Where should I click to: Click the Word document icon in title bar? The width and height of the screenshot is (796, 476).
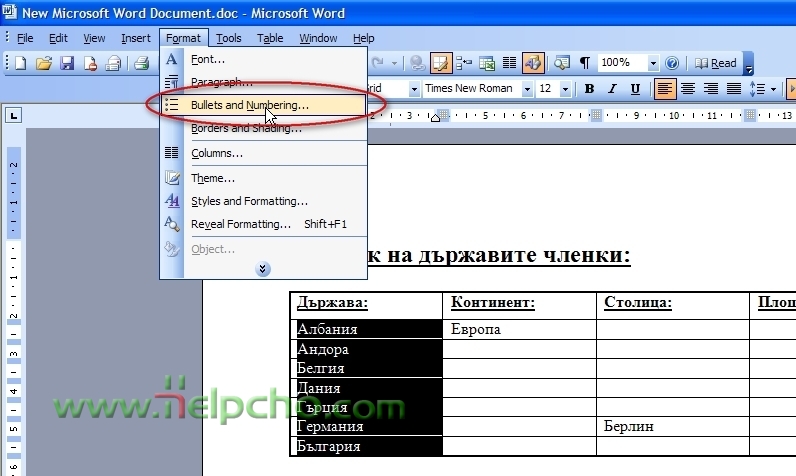click(x=10, y=11)
